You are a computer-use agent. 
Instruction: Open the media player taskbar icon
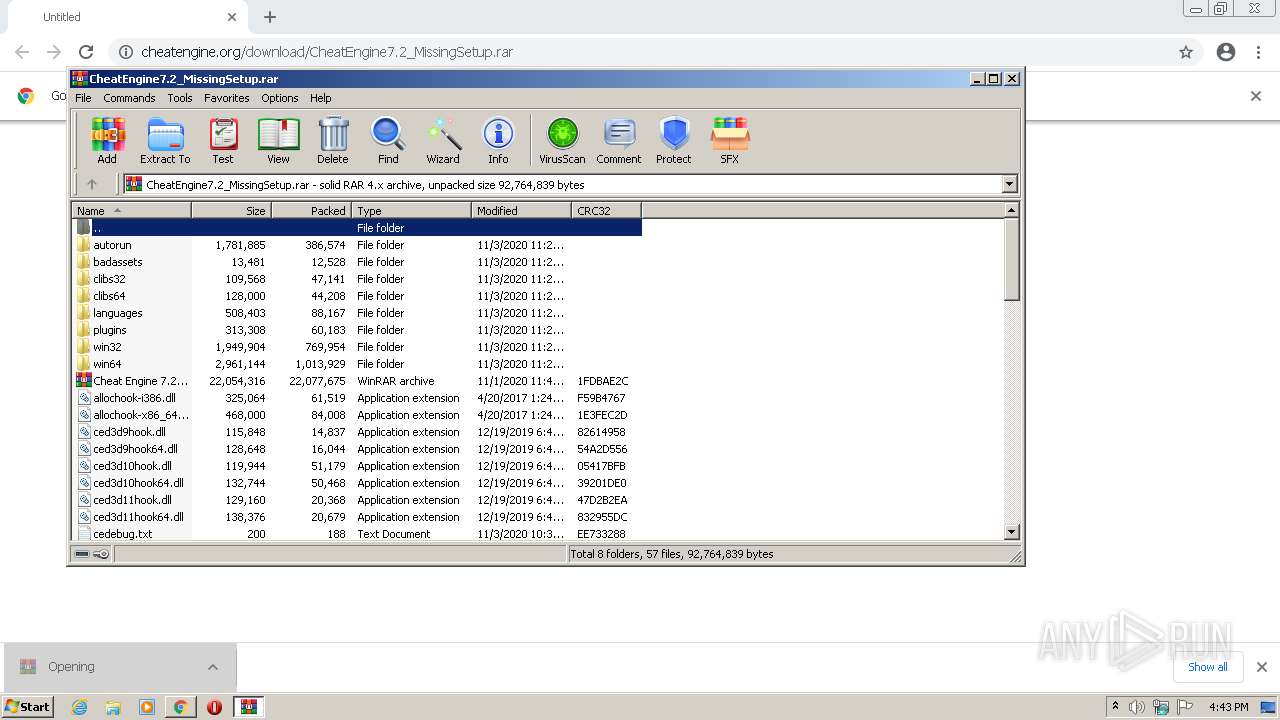(147, 707)
